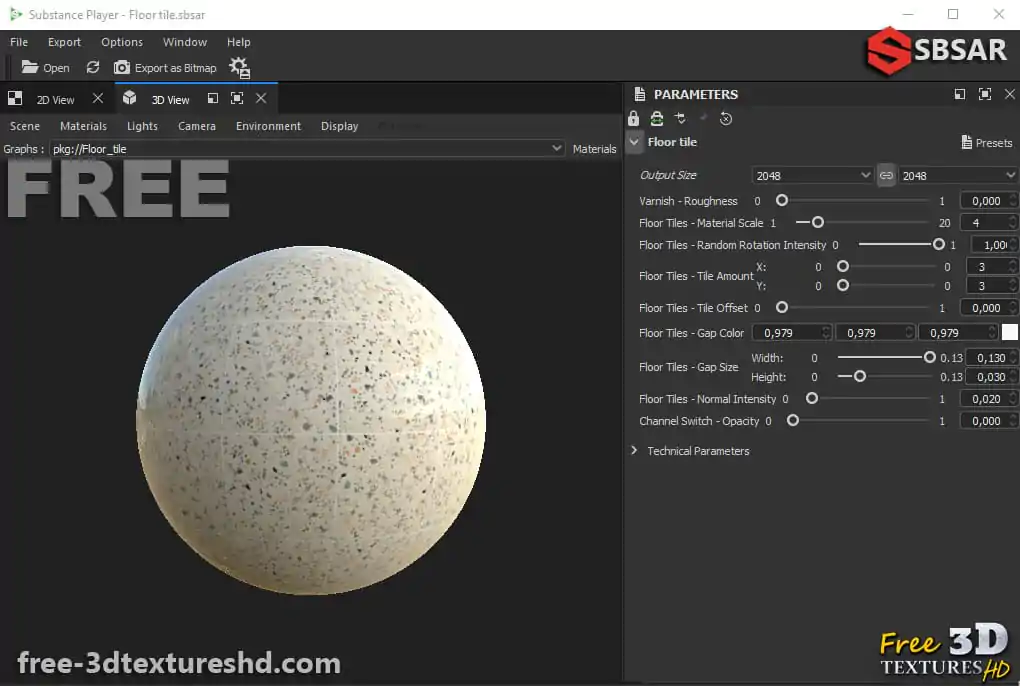Click the reset parameters circular arrow icon
Screen dimensions: 1020x686
tap(726, 118)
